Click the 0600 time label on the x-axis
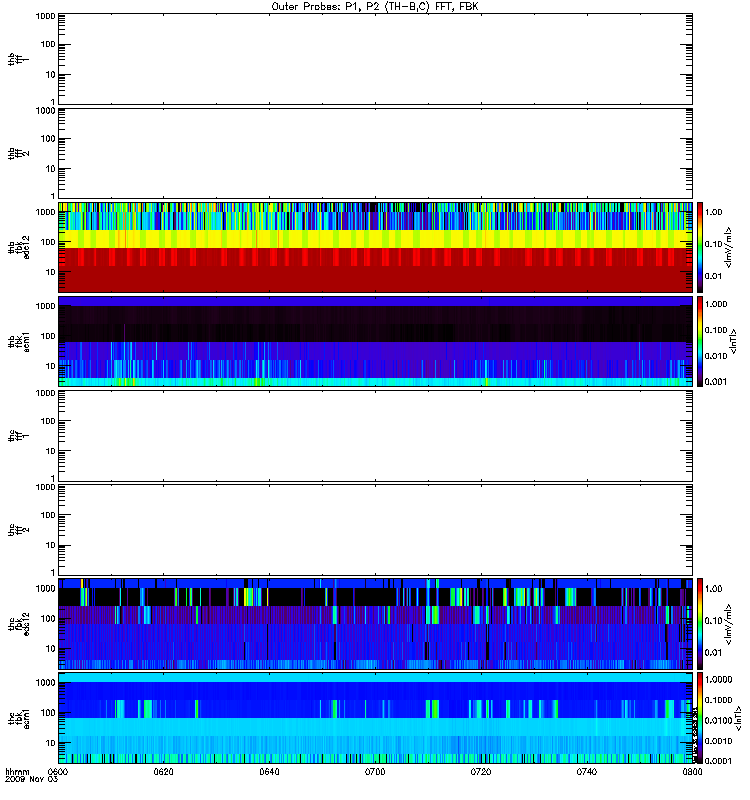Screen dimensions: 750x800 57,771
